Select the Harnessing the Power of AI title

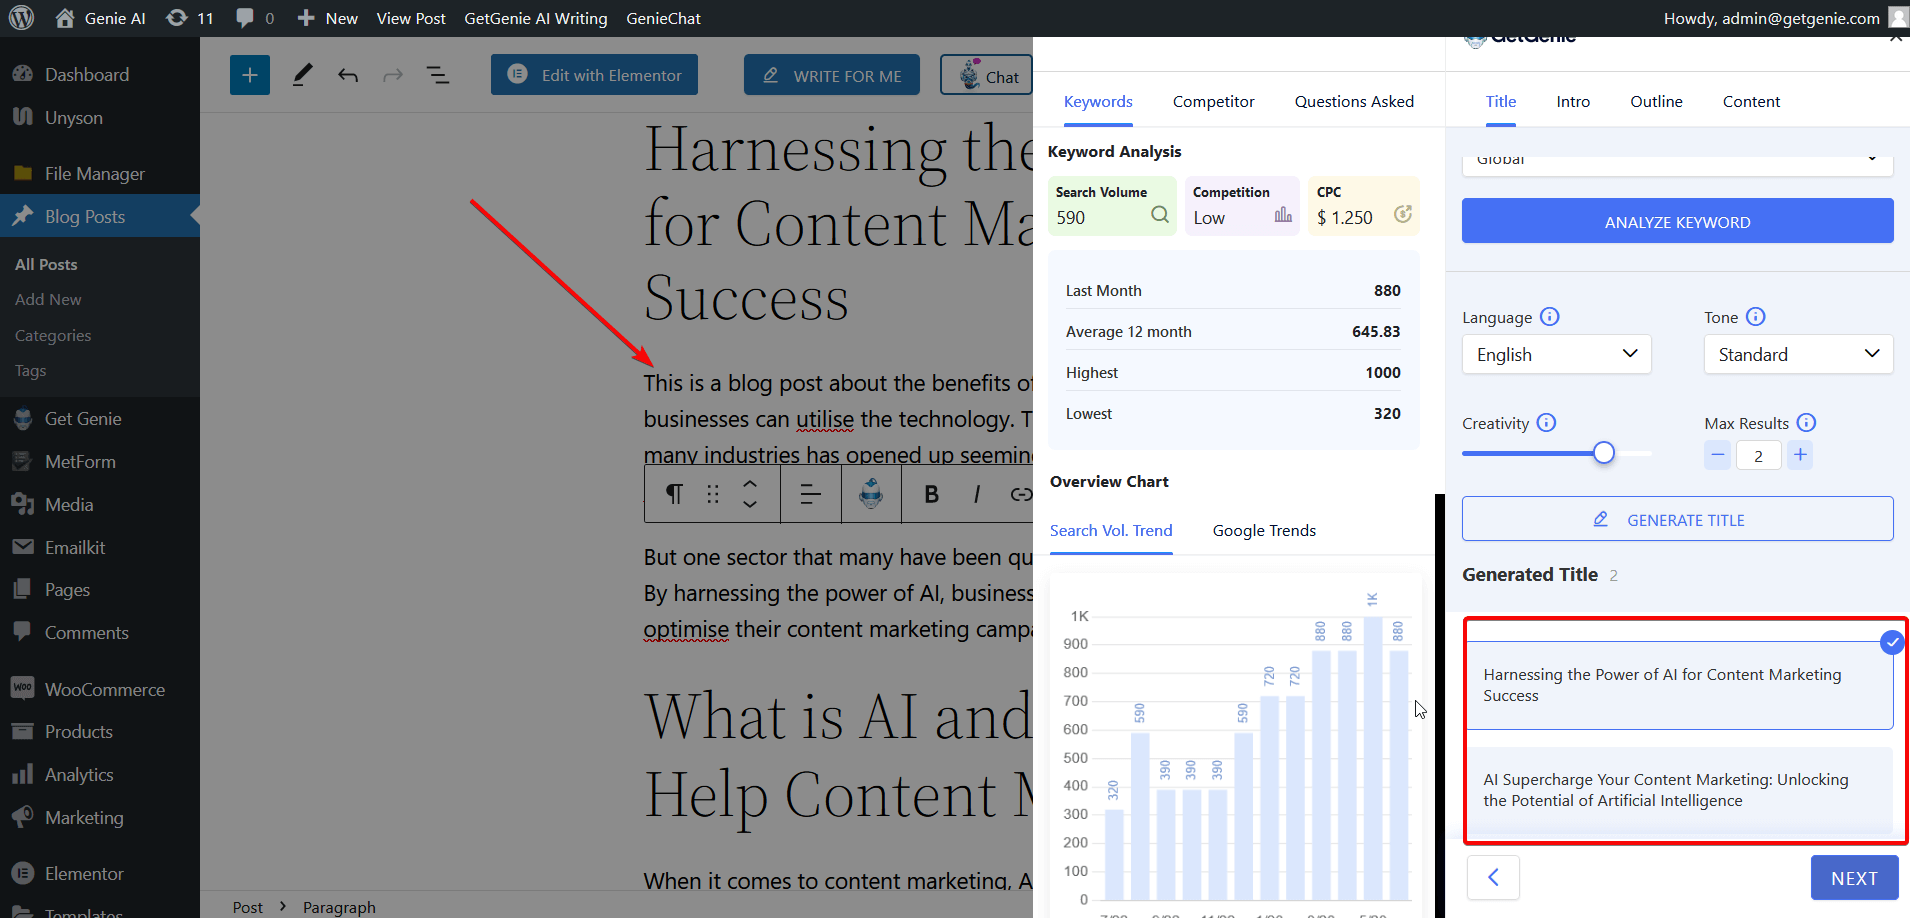click(1680, 685)
